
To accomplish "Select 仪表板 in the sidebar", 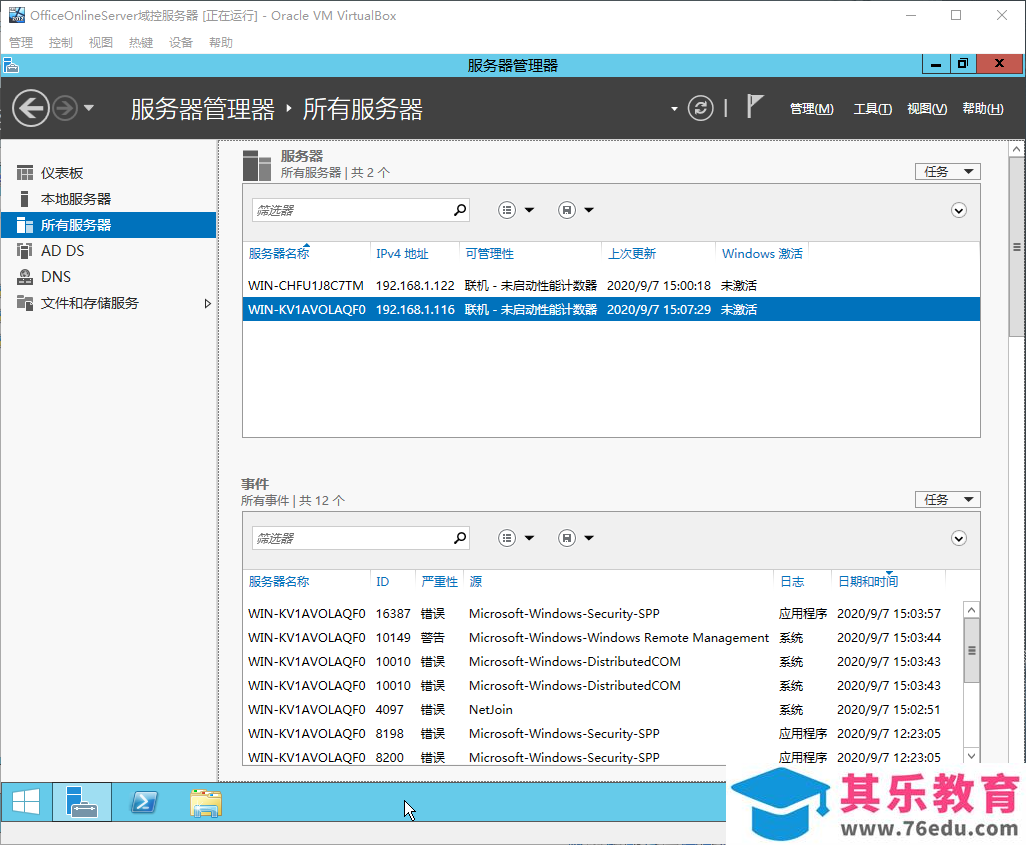I will [x=109, y=173].
